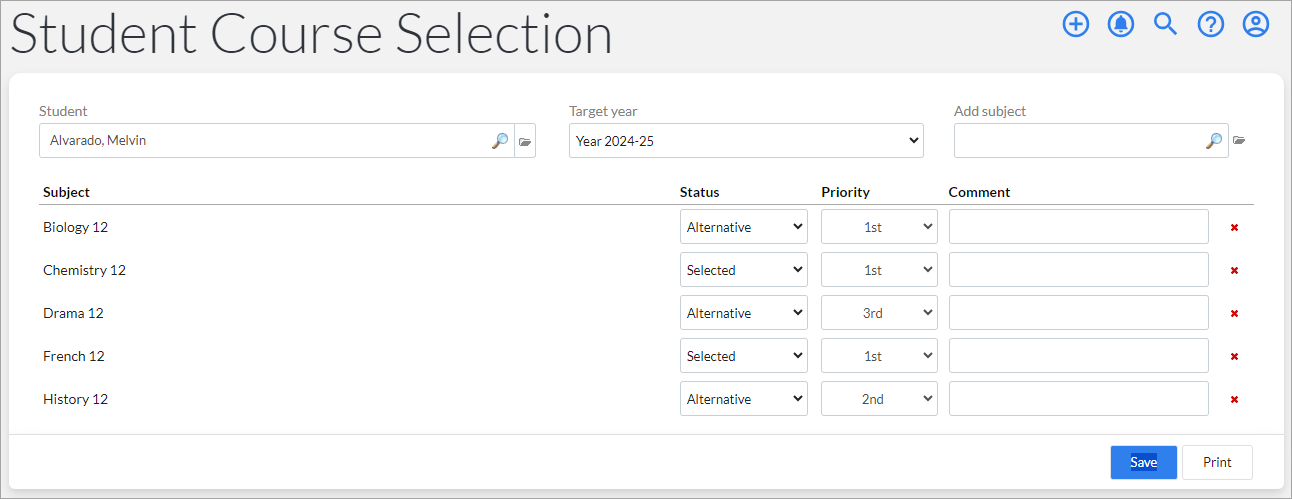1292x499 pixels.
Task: Click the Print button
Action: 1217,462
